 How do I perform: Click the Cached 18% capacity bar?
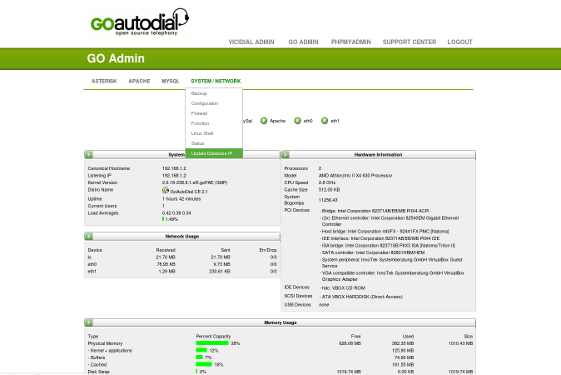[x=204, y=365]
